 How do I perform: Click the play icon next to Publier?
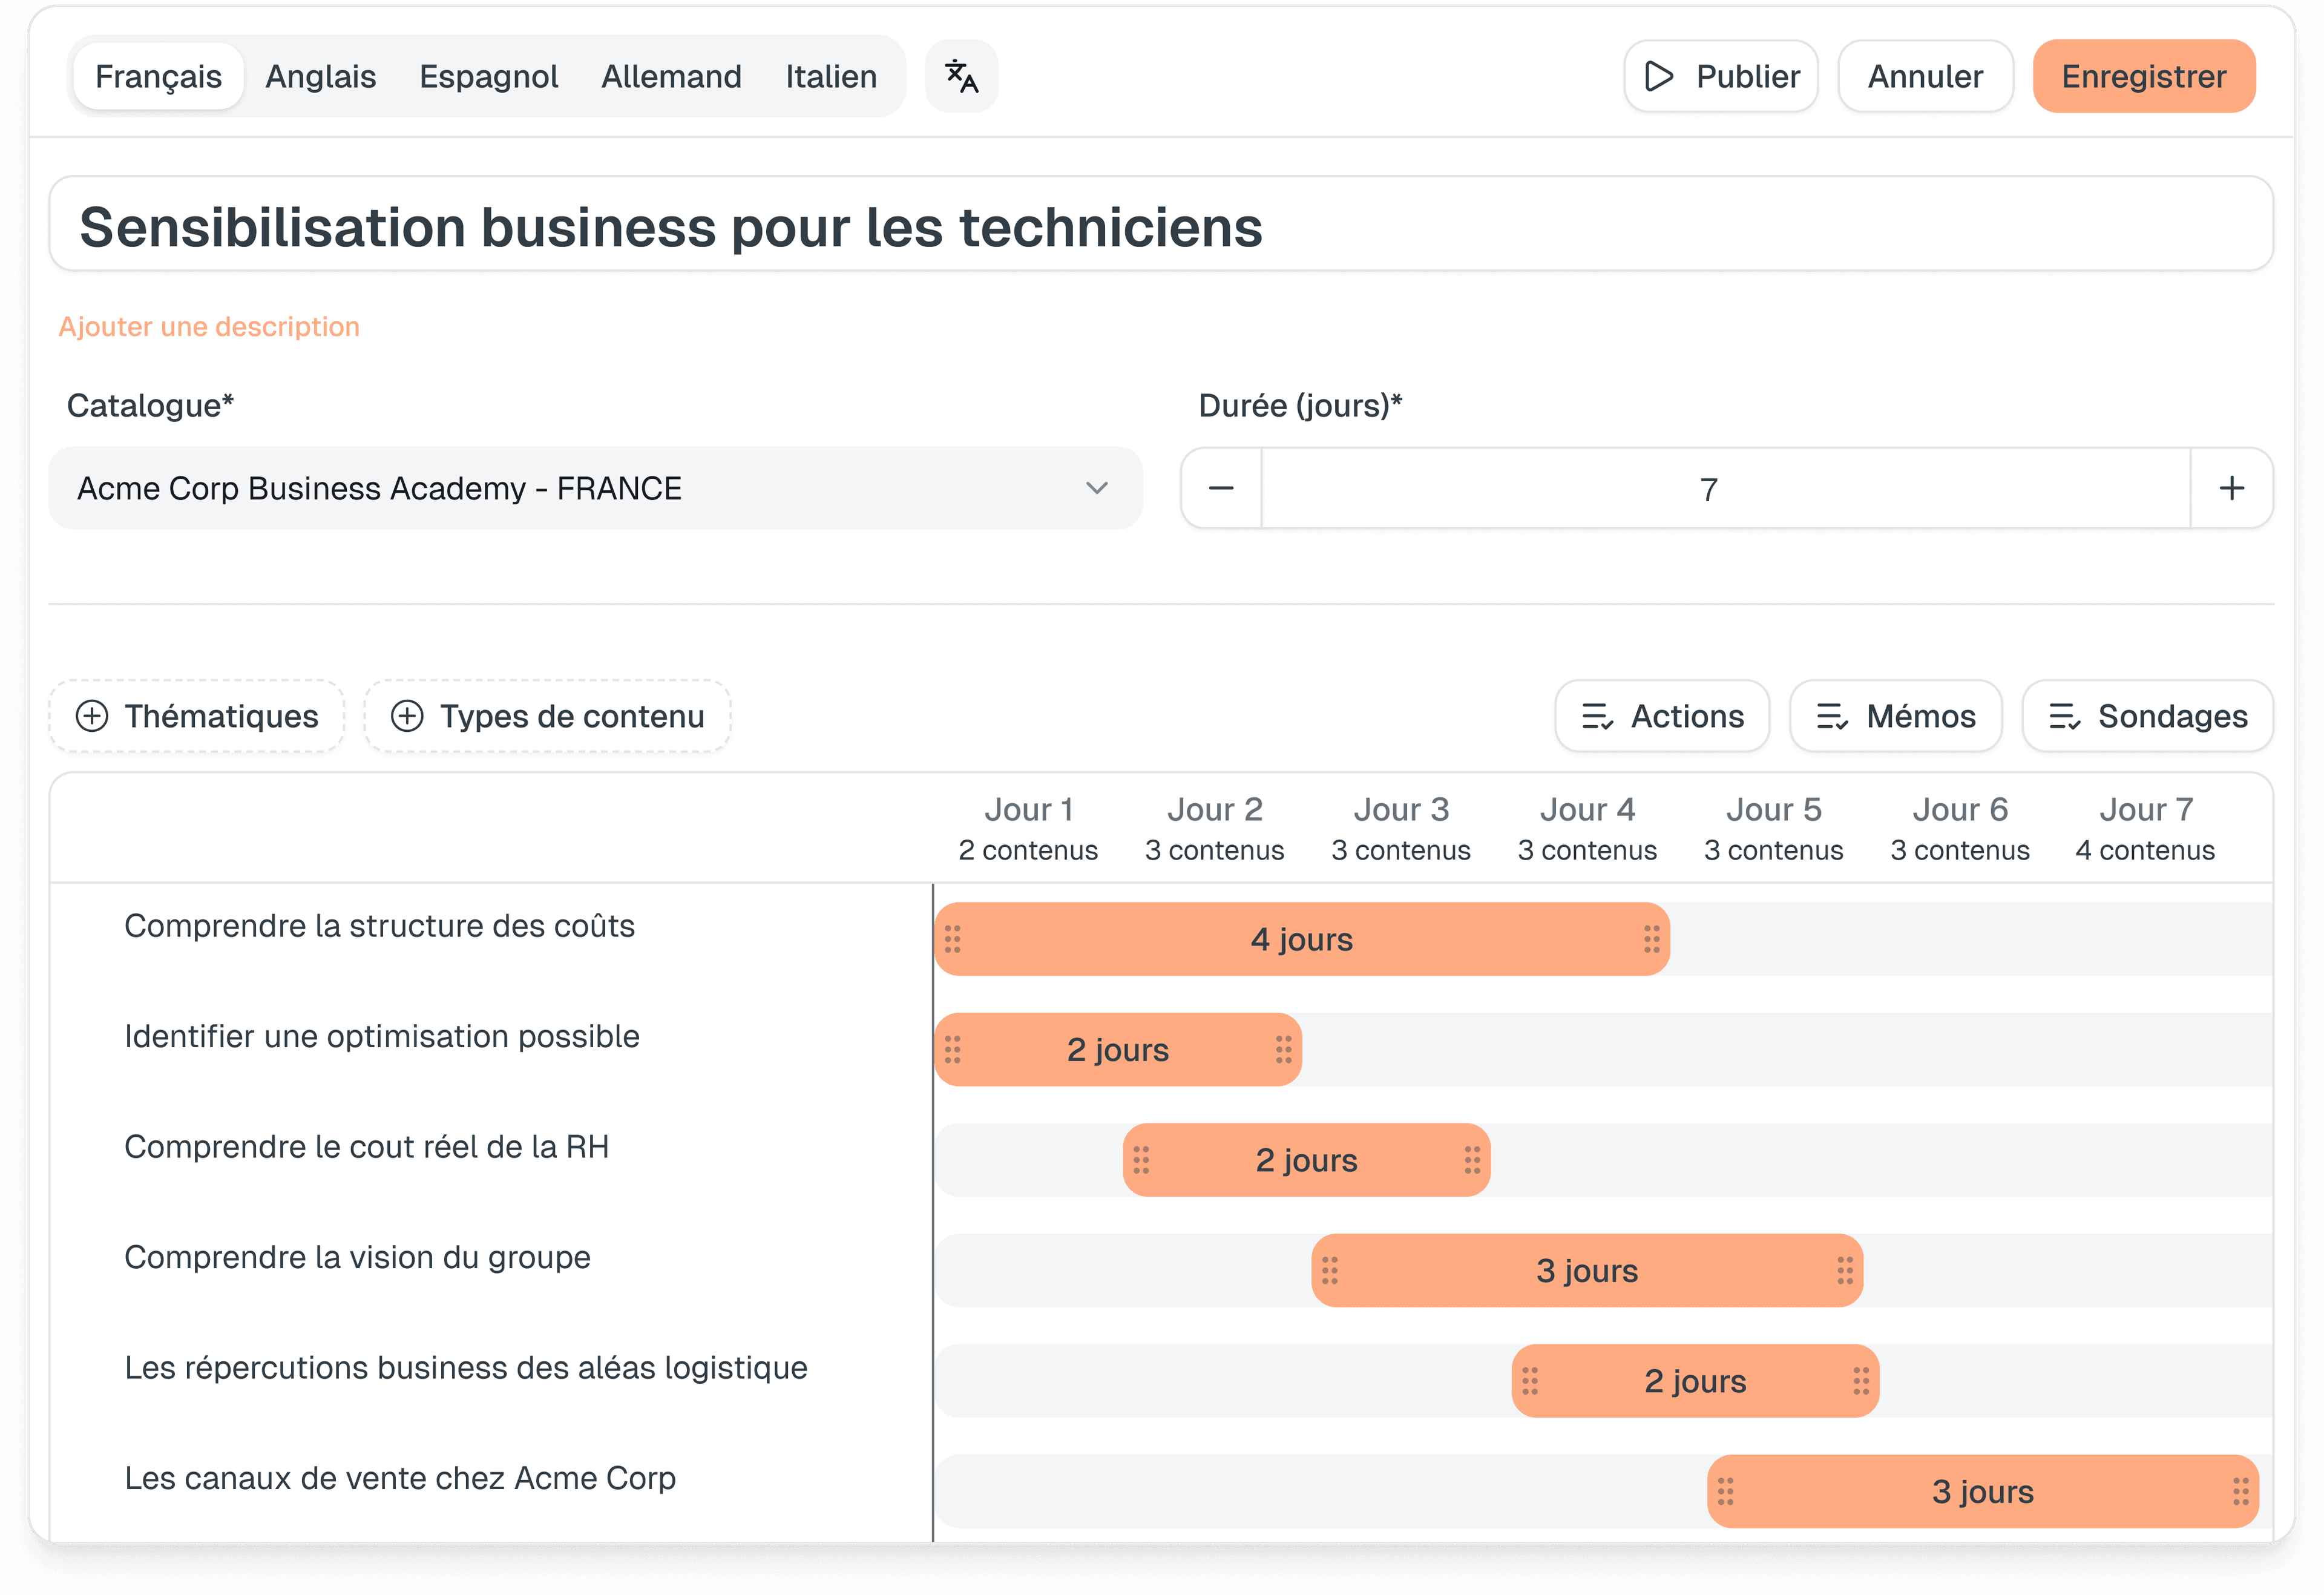(x=1659, y=76)
